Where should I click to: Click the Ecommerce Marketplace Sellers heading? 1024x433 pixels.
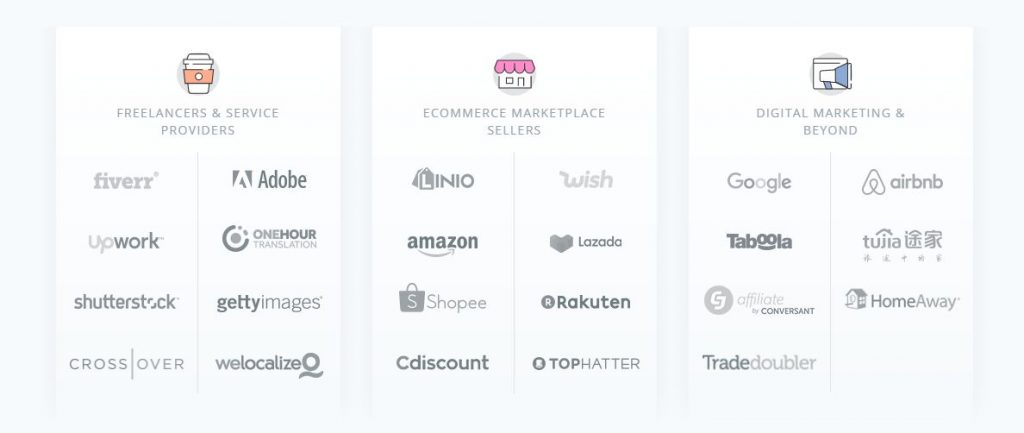click(514, 121)
